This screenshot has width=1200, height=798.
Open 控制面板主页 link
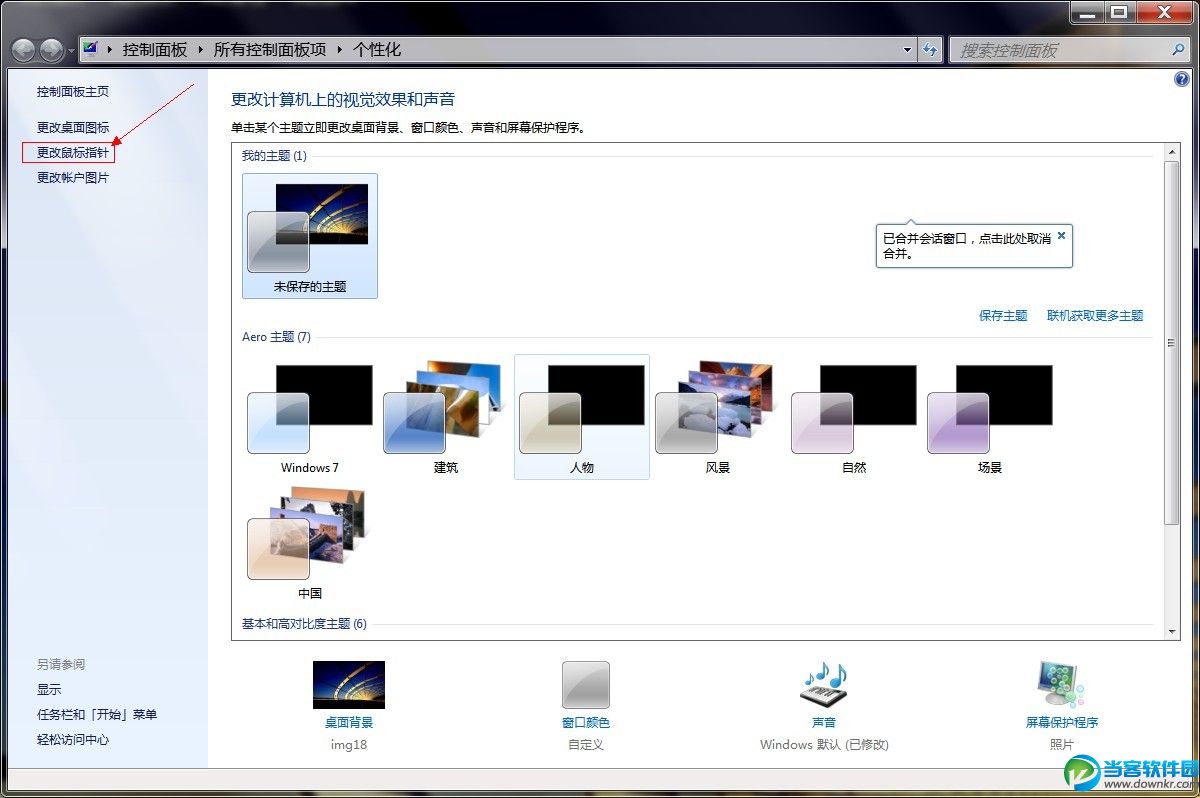[x=73, y=92]
